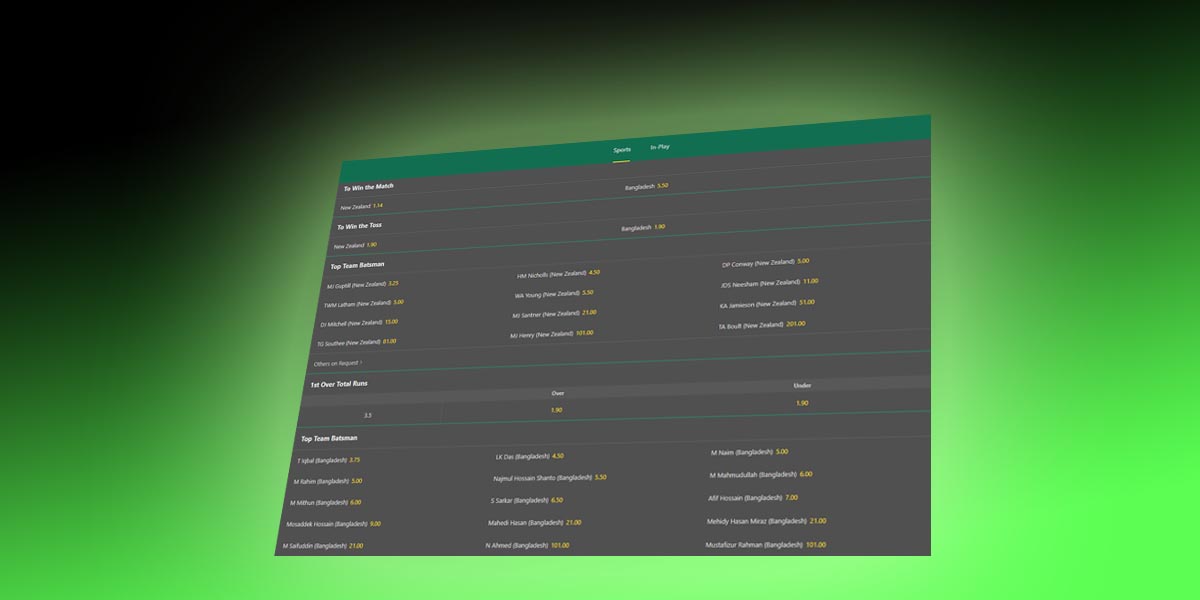The image size is (1200, 600).
Task: Select LK Das at 4.50
Action: (530, 456)
